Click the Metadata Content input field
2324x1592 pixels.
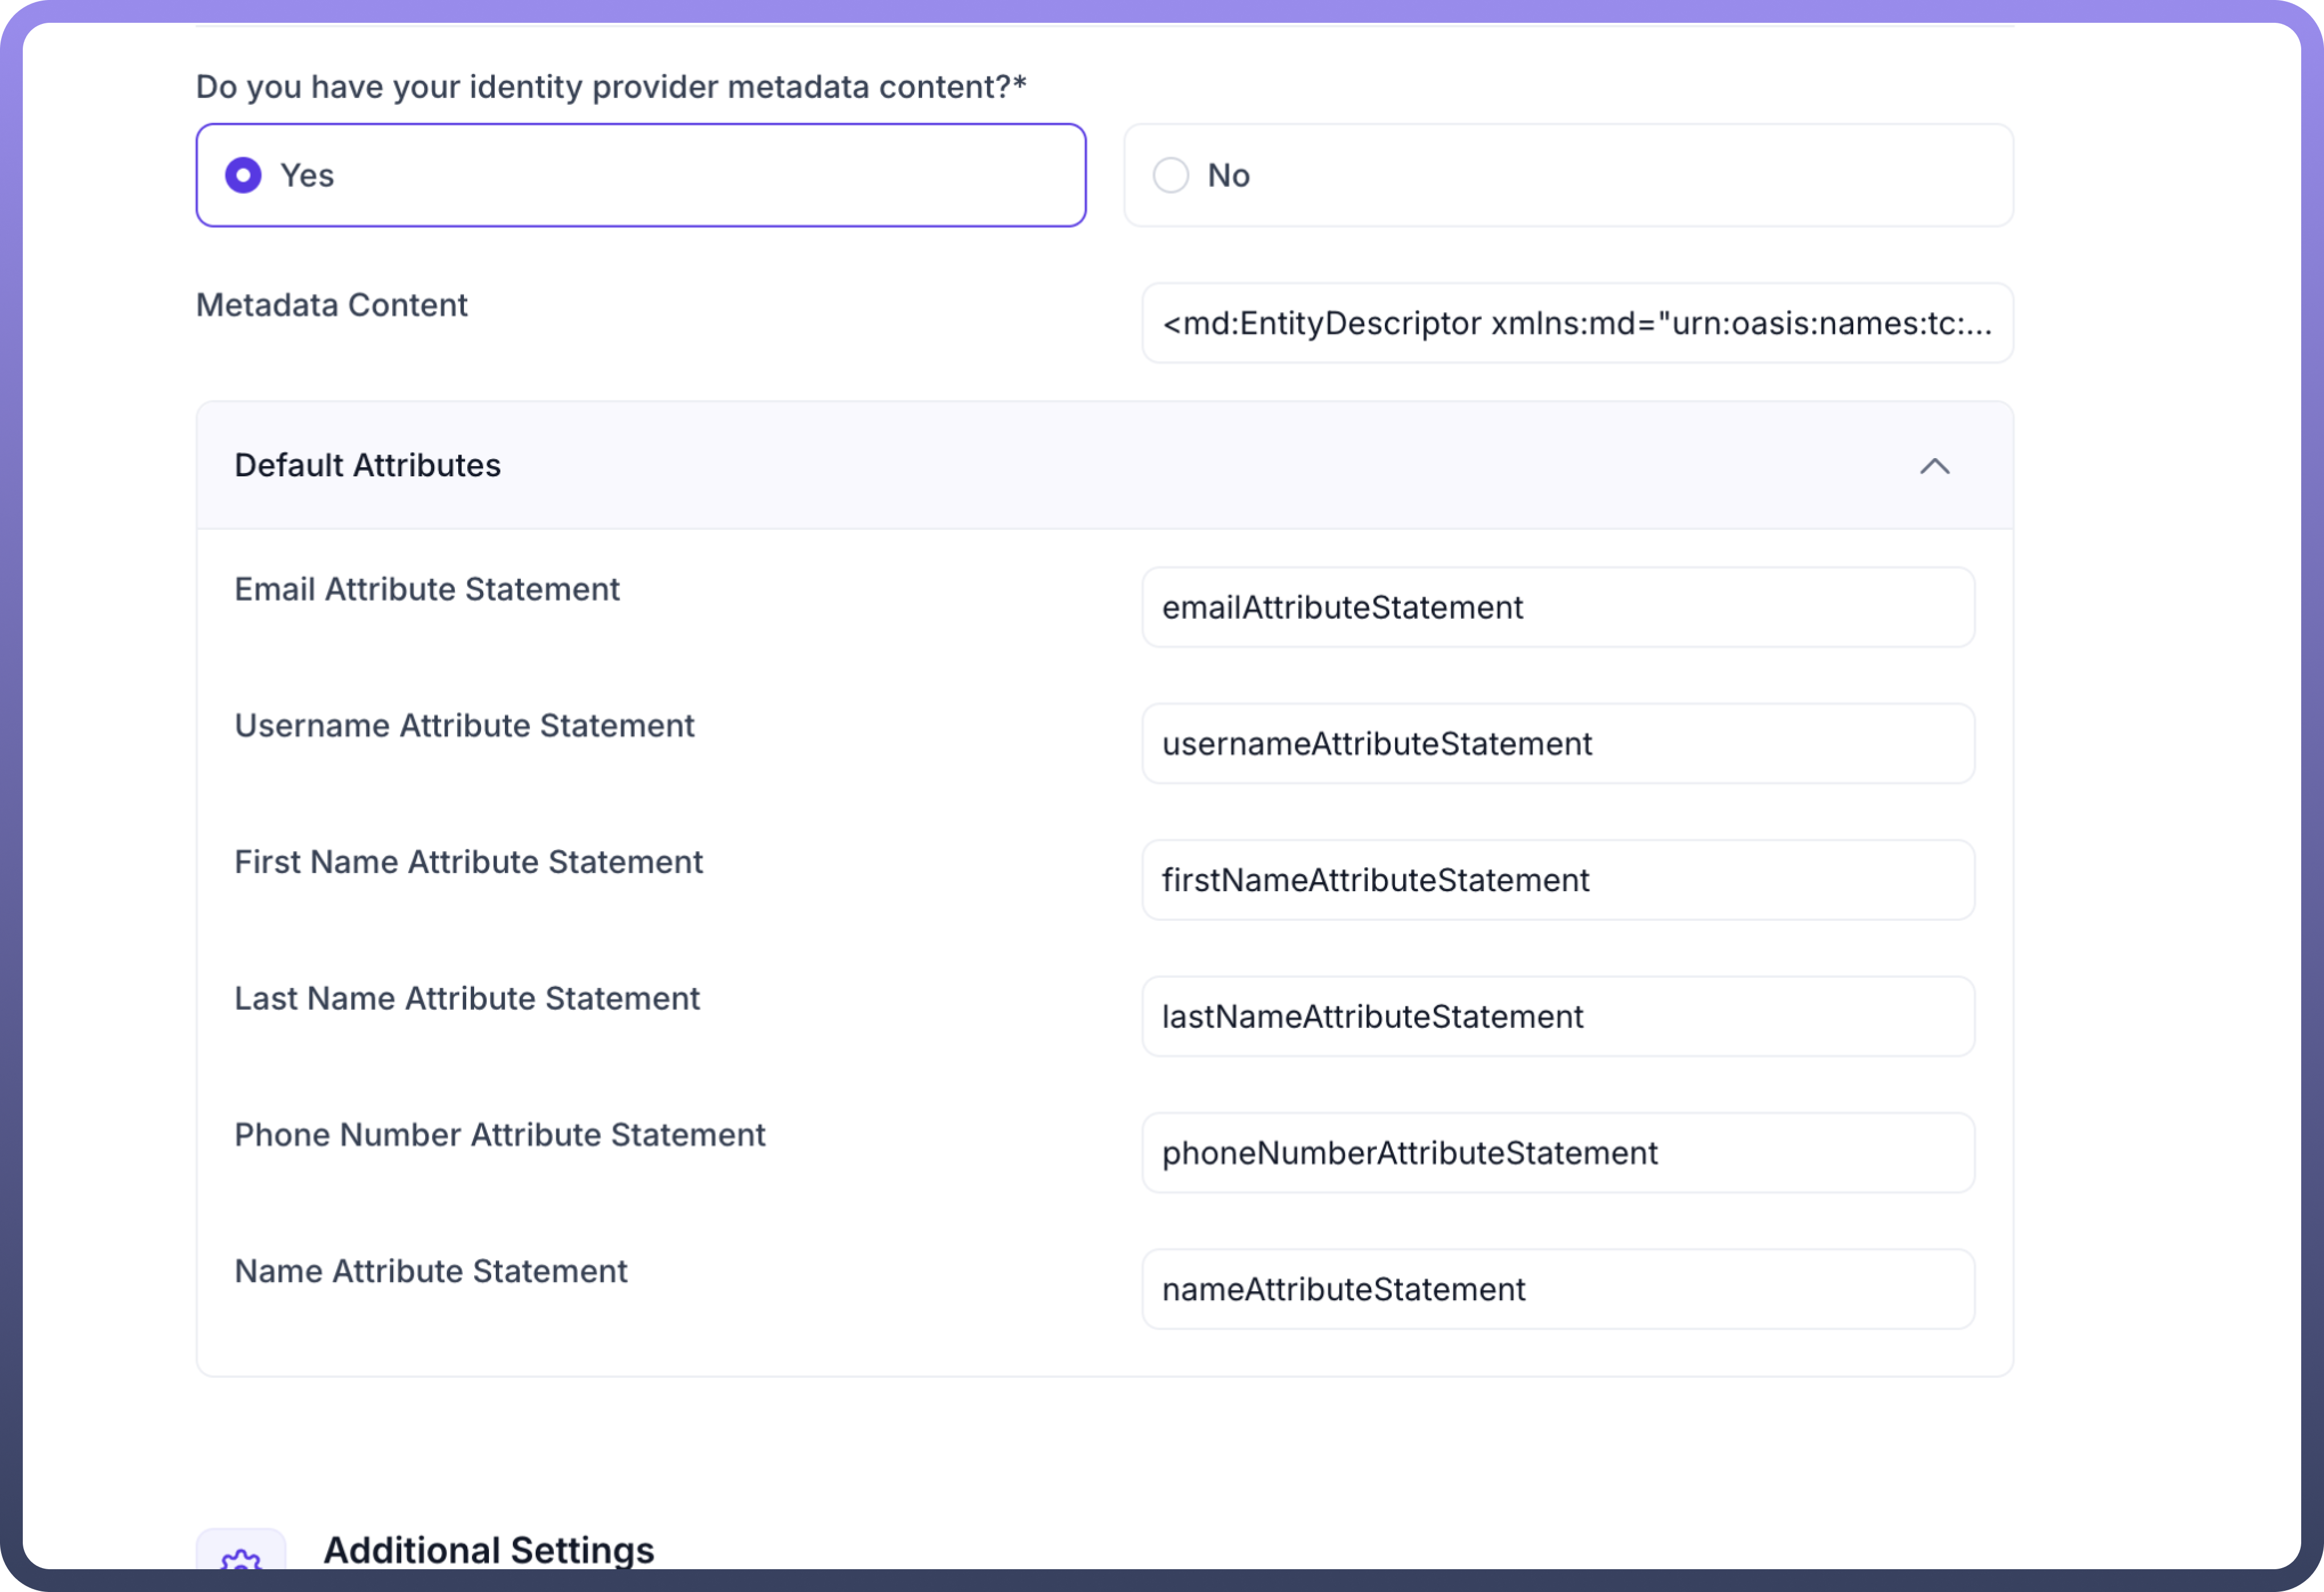tap(1576, 324)
